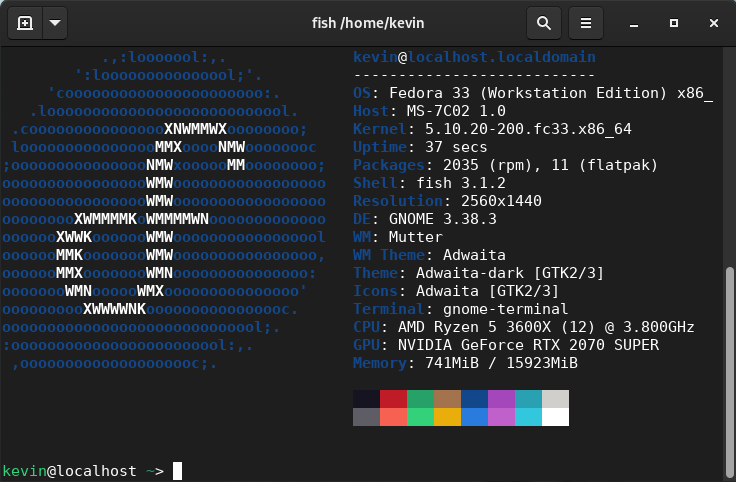Close the terminal window
The width and height of the screenshot is (736, 482).
click(x=713, y=23)
